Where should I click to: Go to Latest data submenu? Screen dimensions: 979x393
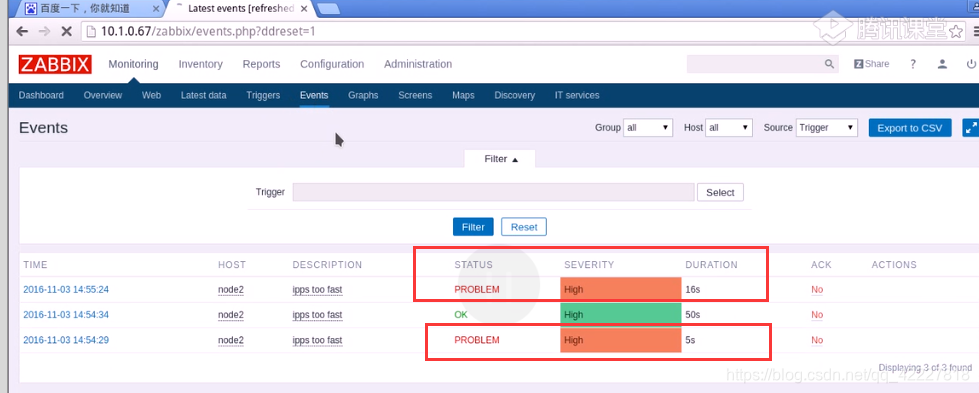(x=204, y=95)
